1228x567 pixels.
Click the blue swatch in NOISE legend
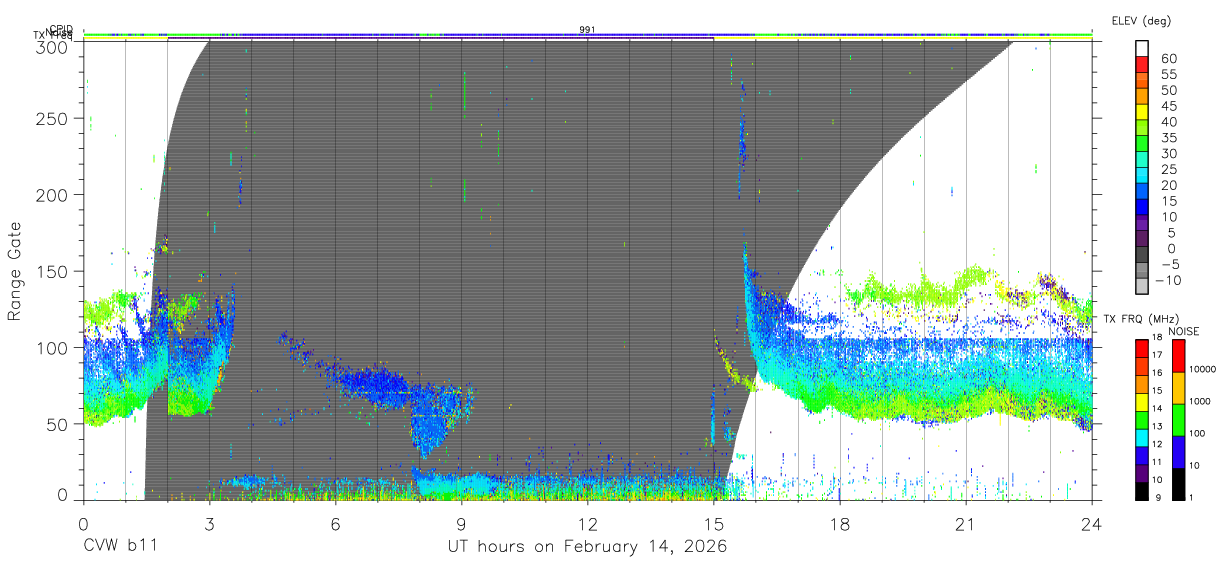[x=1178, y=450]
